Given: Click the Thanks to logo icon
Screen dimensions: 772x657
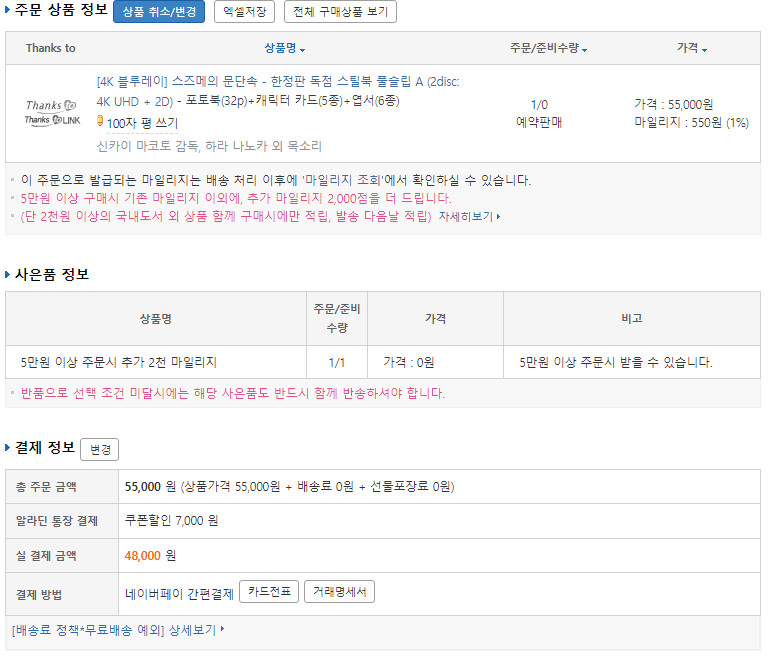Looking at the screenshot, I should (51, 105).
